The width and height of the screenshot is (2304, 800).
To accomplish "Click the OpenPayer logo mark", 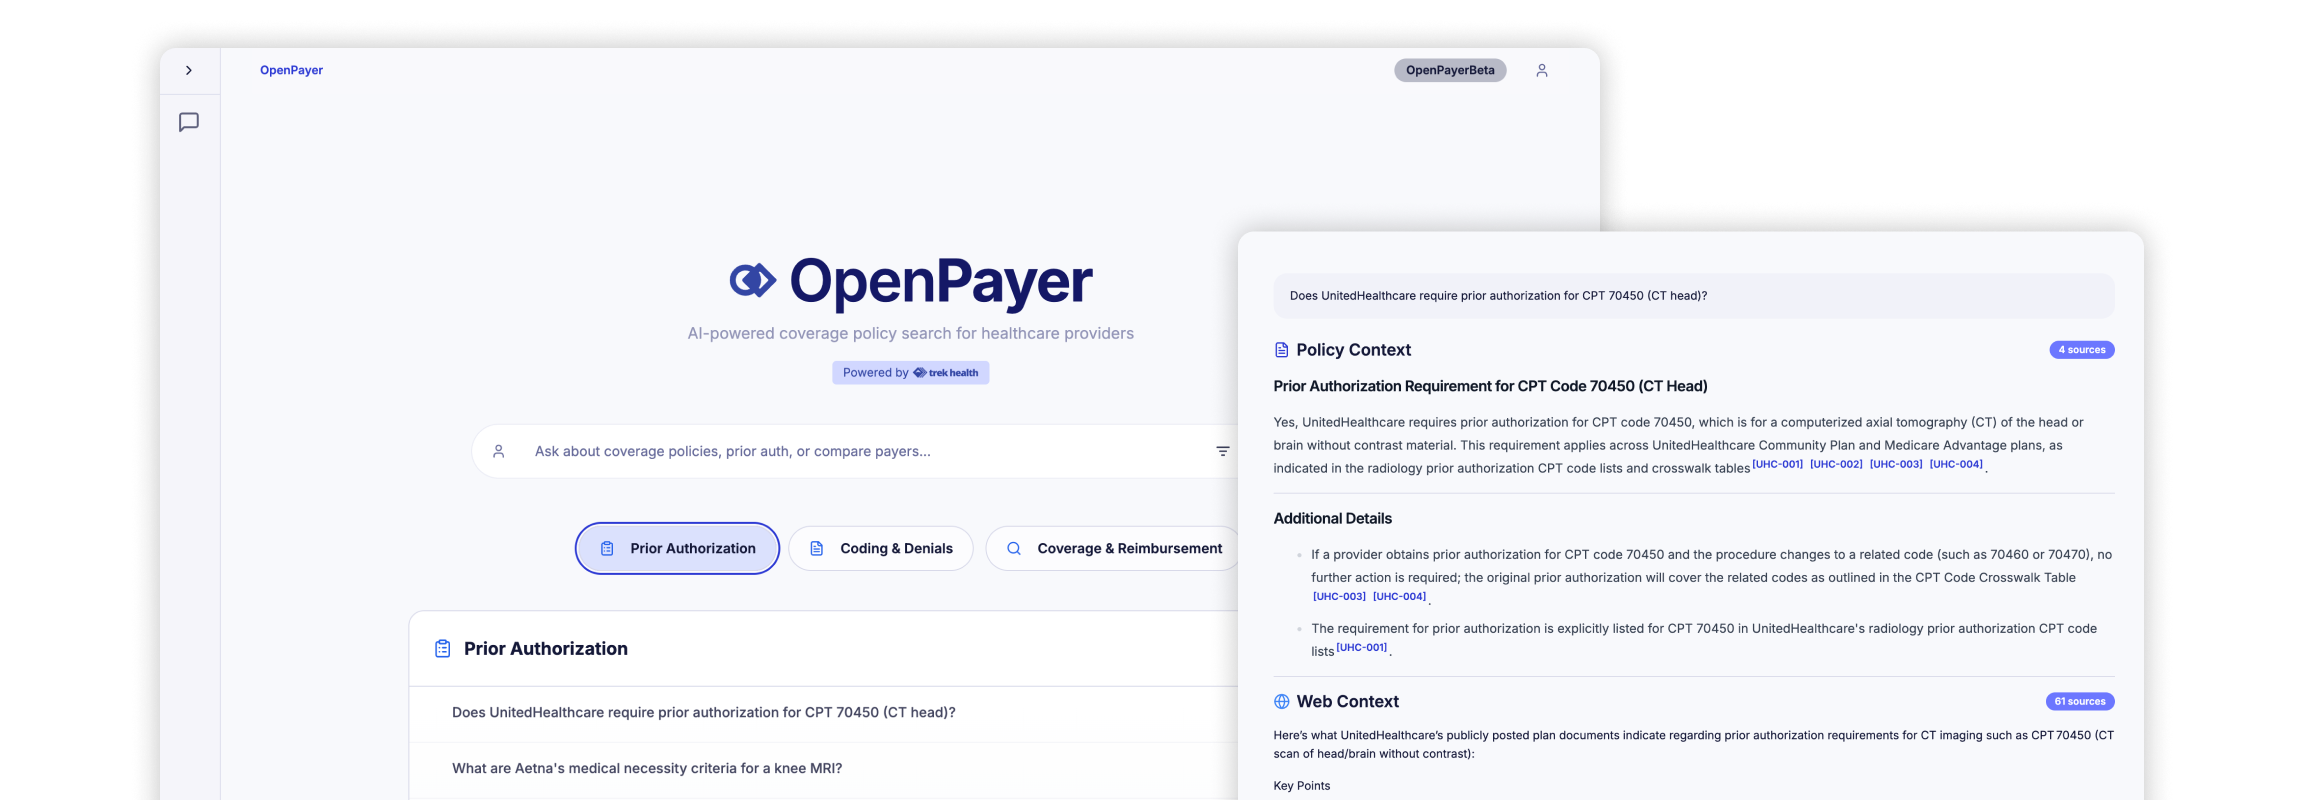I will pos(753,281).
